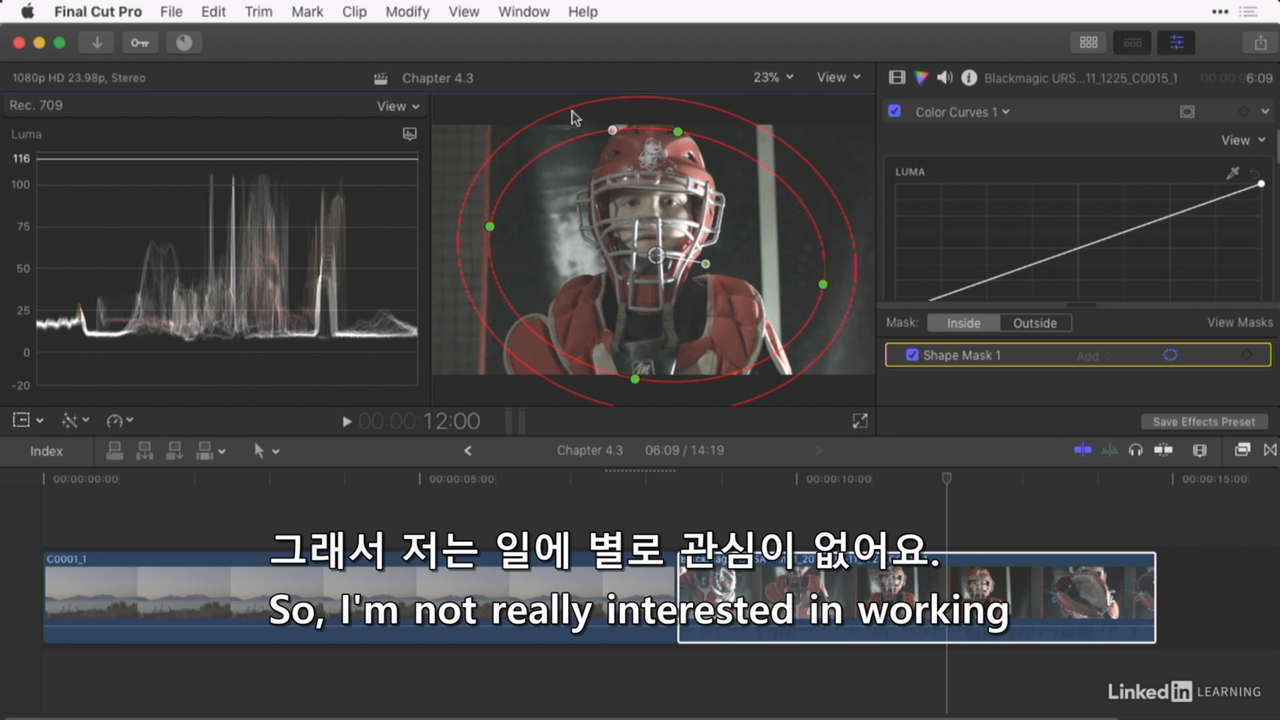
Task: Open the enhancements magic wand dropdown
Action: [75, 421]
